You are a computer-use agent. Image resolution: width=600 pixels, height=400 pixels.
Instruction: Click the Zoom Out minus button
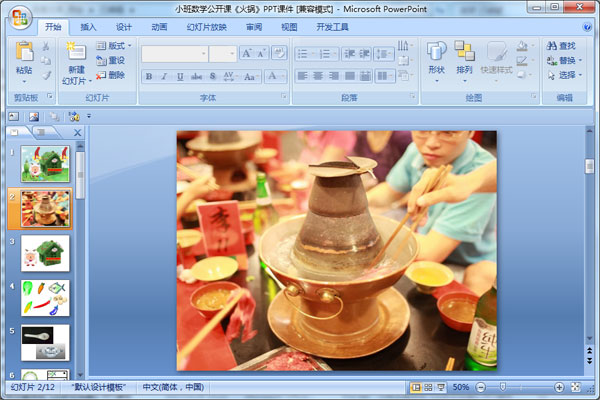click(481, 387)
